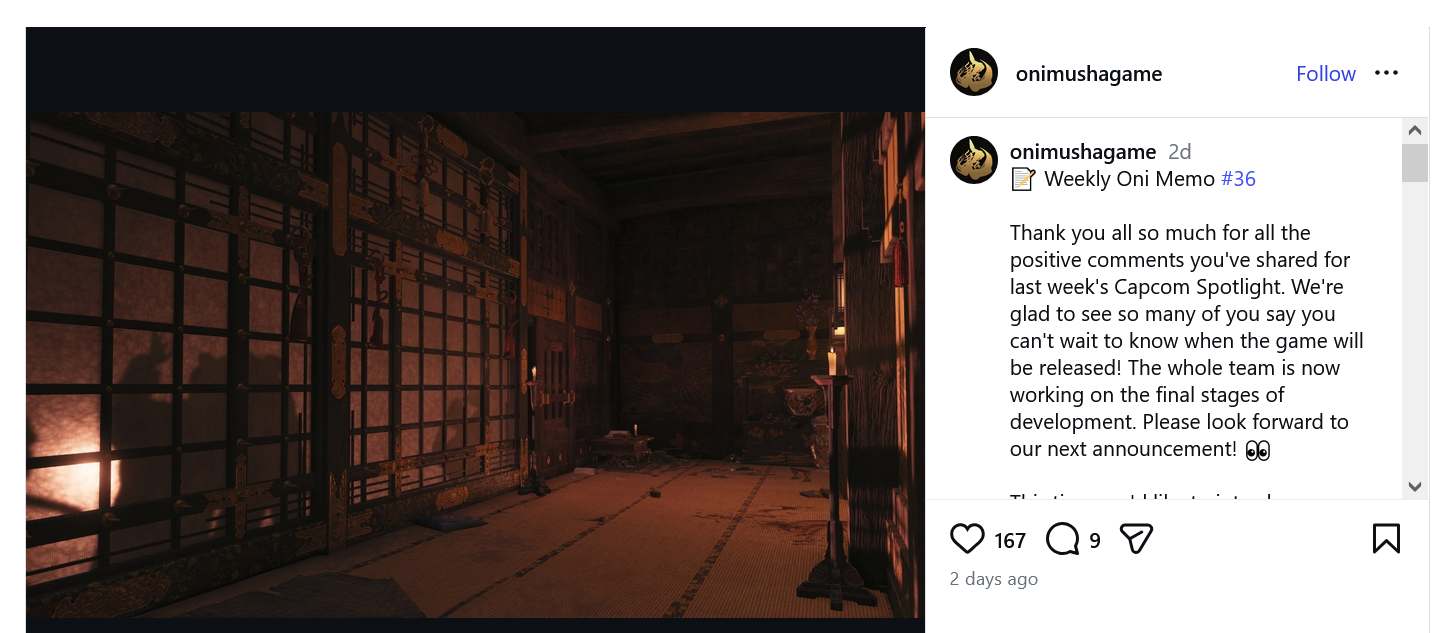The image size is (1437, 633).
Task: Click the 9 comments count
Action: (x=1095, y=541)
